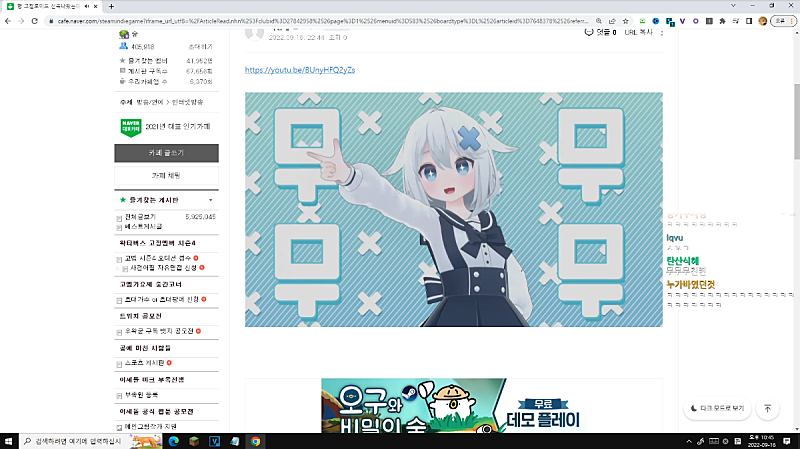Screen dimensions: 800x449
Task: Expand the 즐겨찾는 게시판 dropdown arrow
Action: 210,200
